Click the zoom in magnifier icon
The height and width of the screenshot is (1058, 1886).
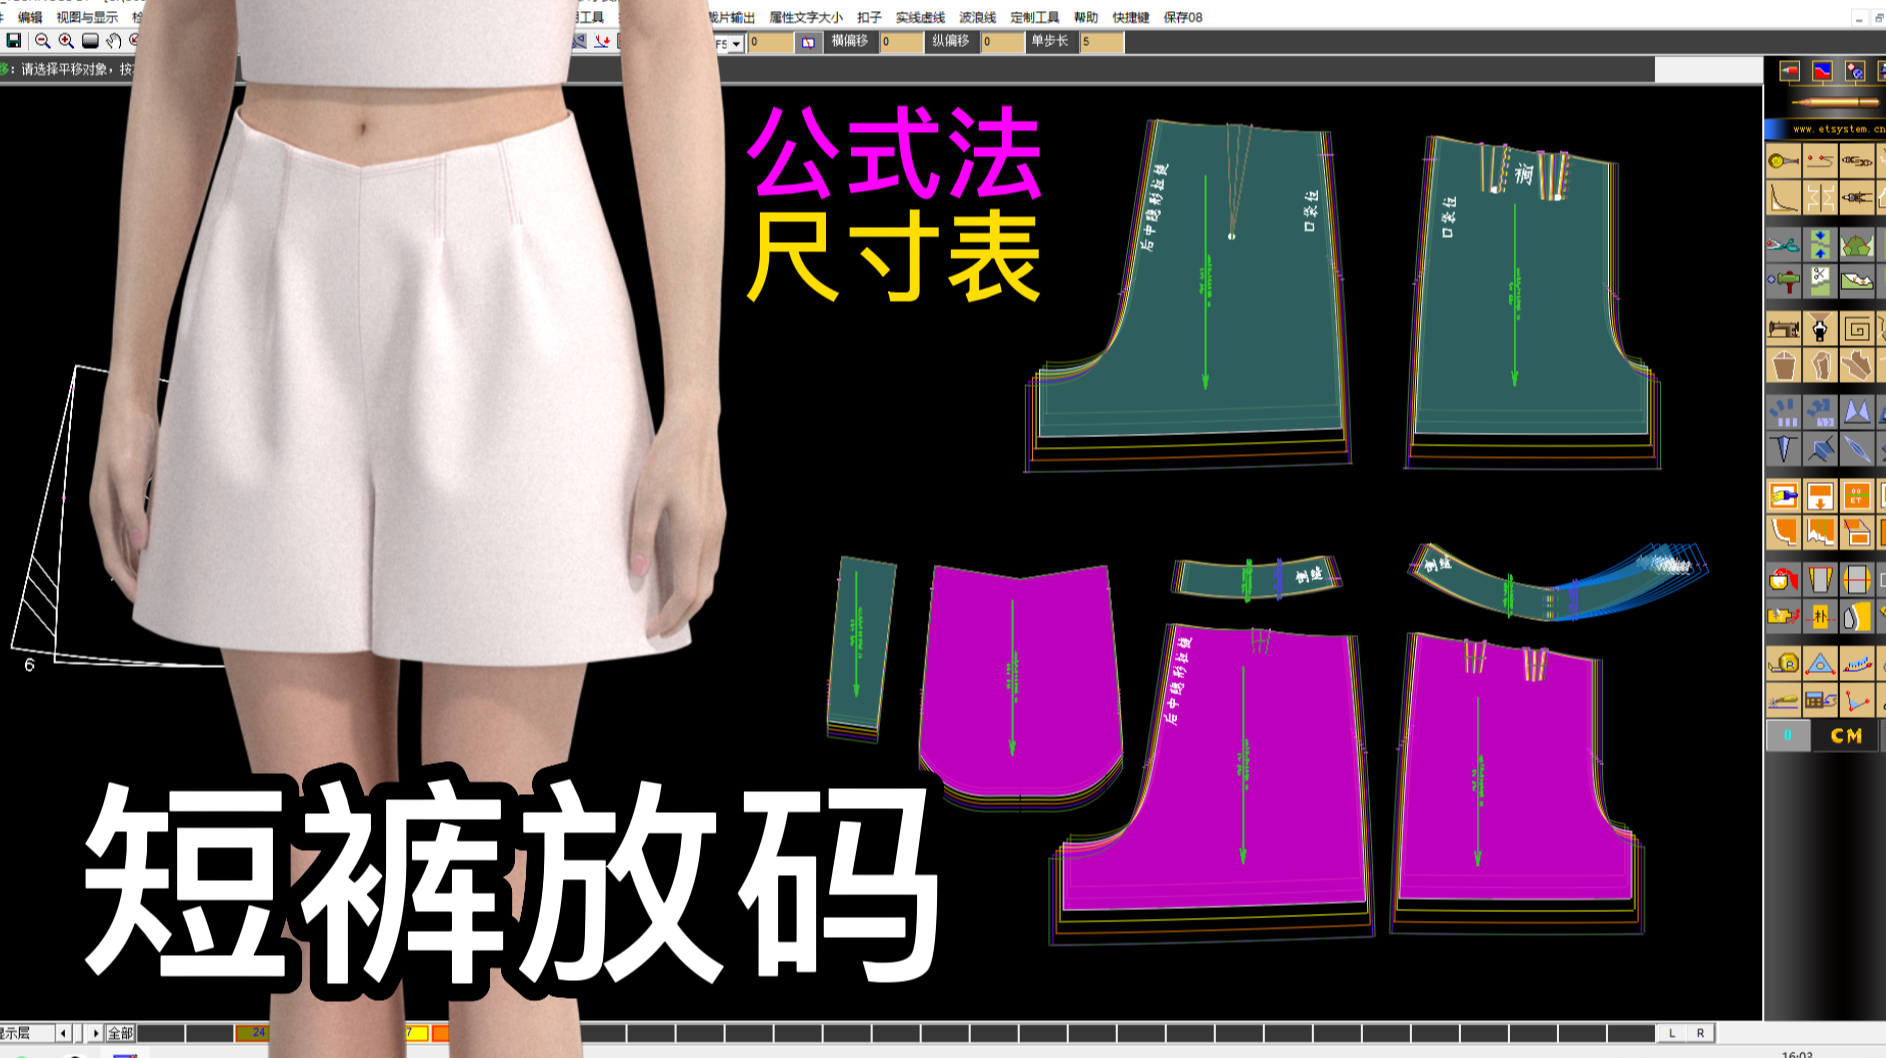(66, 41)
